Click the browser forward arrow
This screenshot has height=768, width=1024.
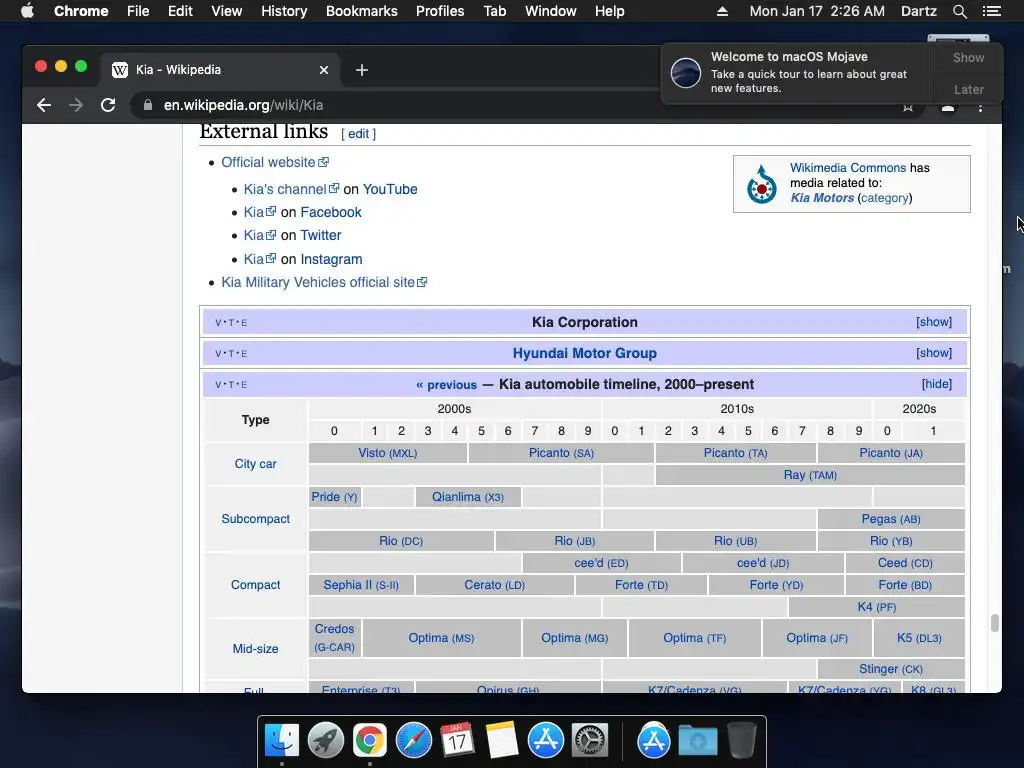pos(76,105)
